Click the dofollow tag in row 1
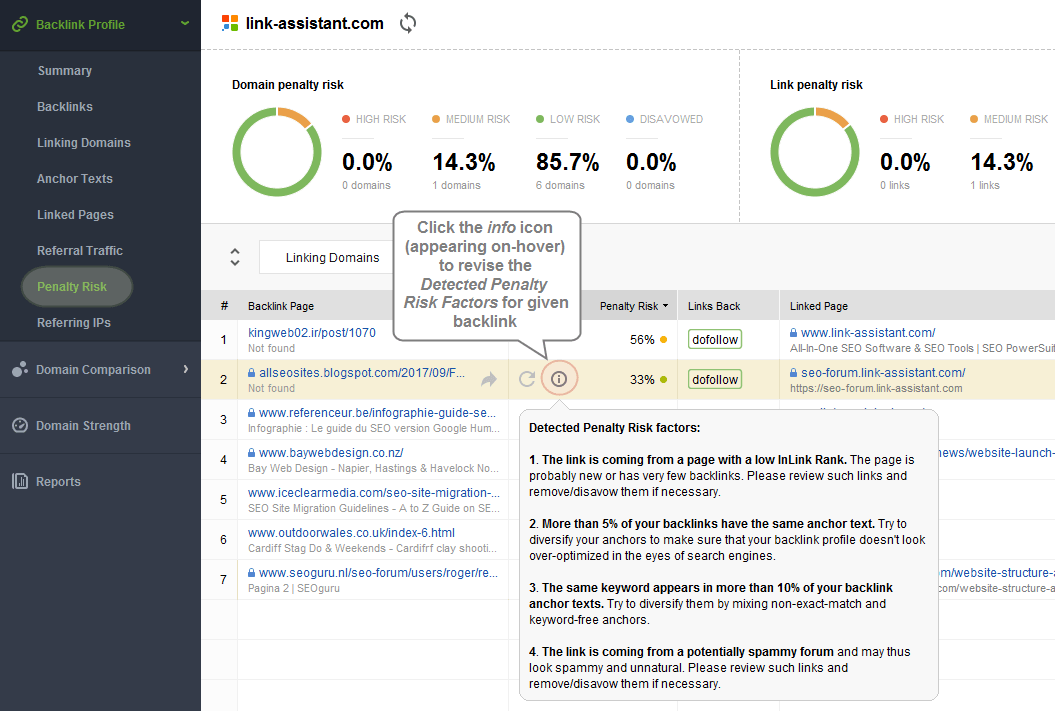This screenshot has height=711, width=1055. coord(714,340)
